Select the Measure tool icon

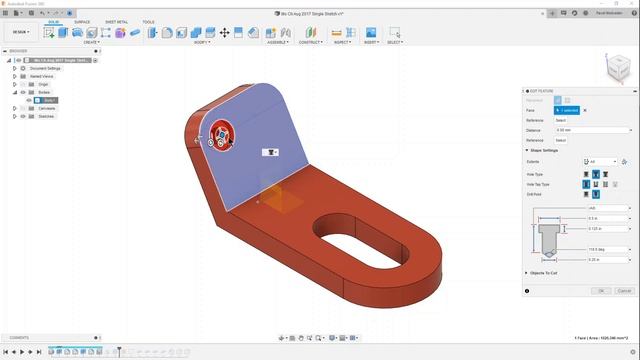336,33
